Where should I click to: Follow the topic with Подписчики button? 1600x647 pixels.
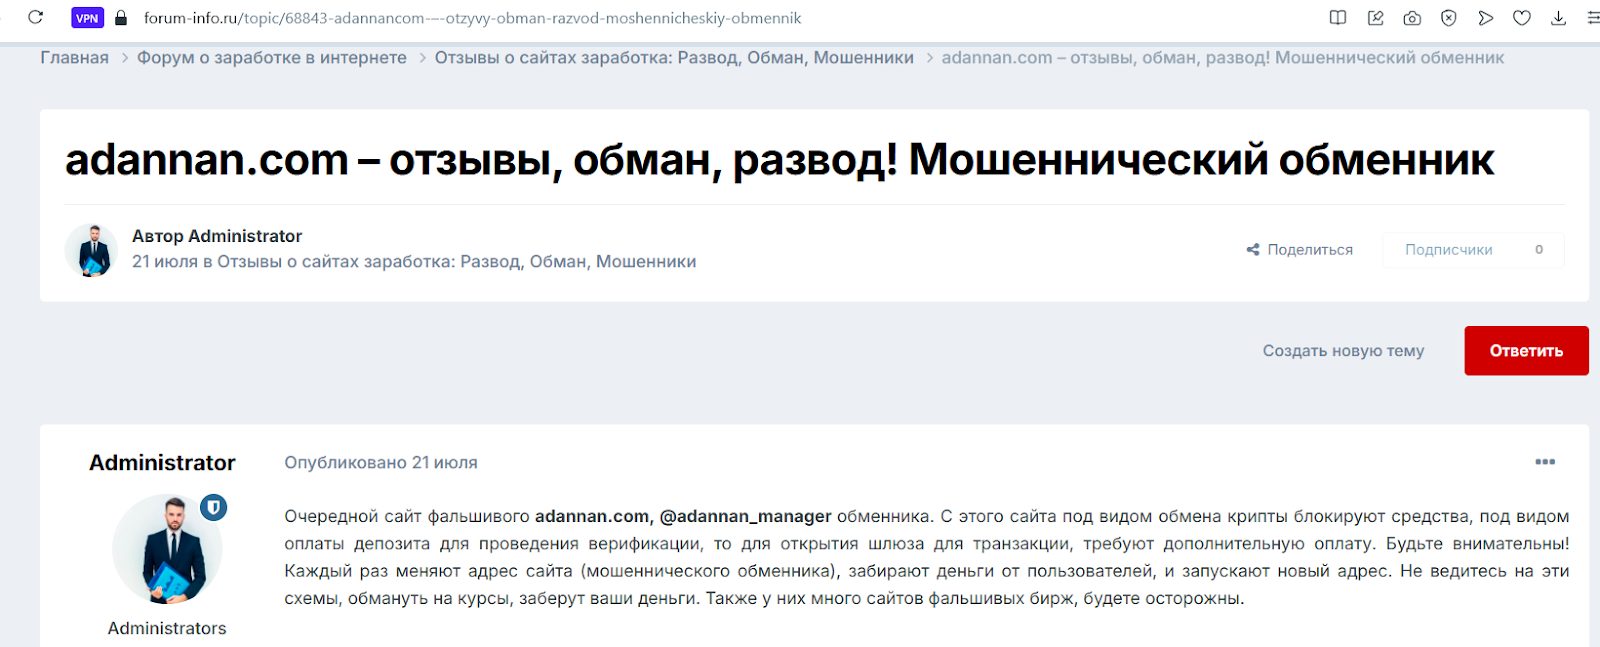(1449, 250)
